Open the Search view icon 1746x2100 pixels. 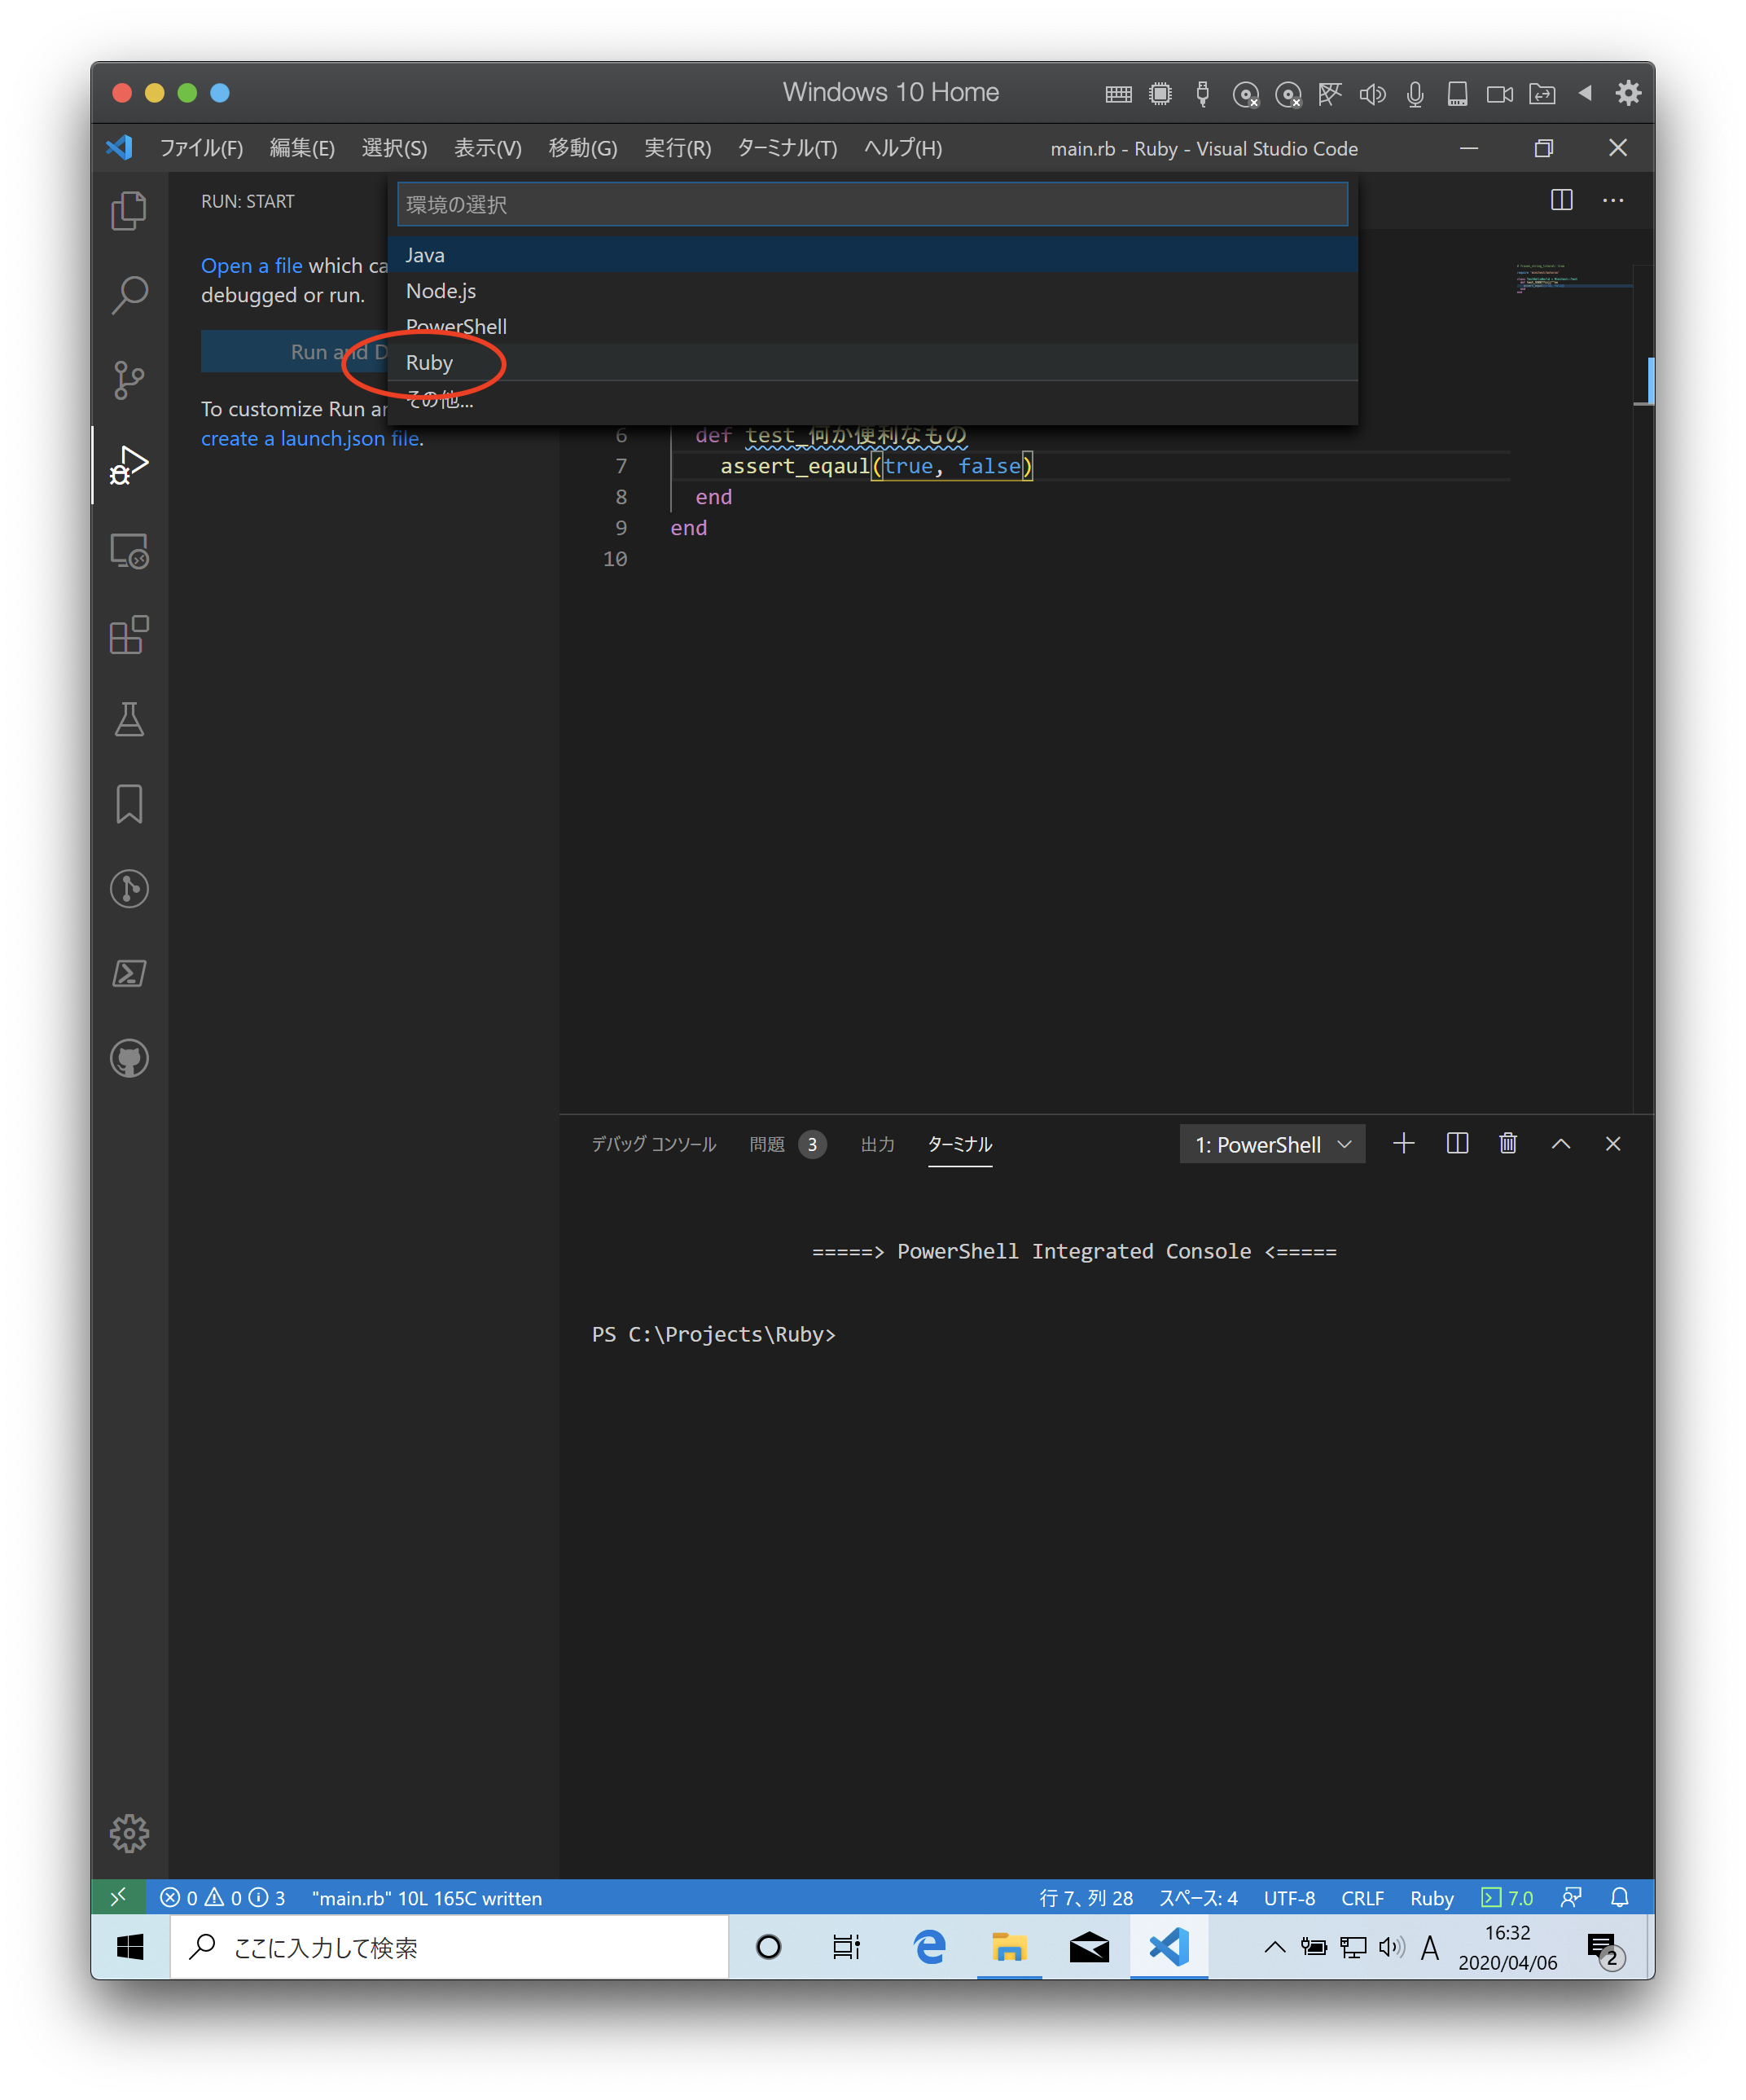pyautogui.click(x=129, y=295)
